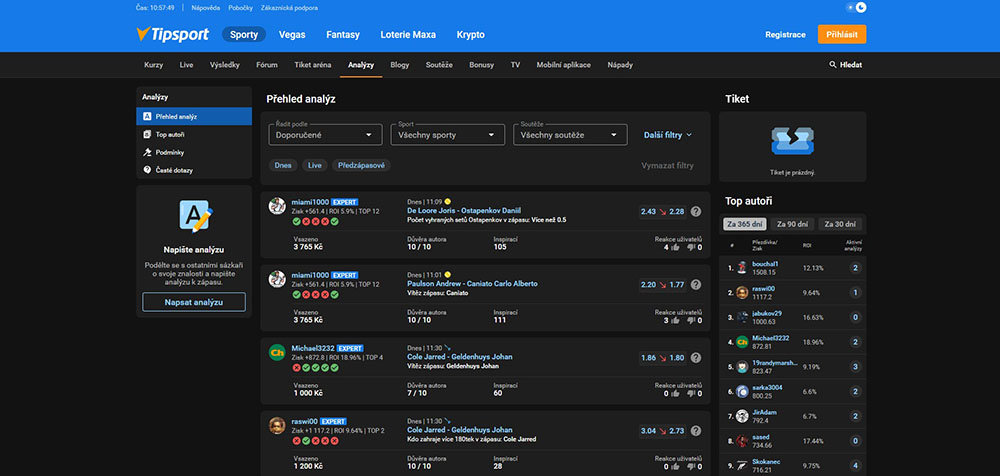The image size is (1000, 476).
Task: Click help icon on De Loore Joris analysis
Action: point(696,212)
